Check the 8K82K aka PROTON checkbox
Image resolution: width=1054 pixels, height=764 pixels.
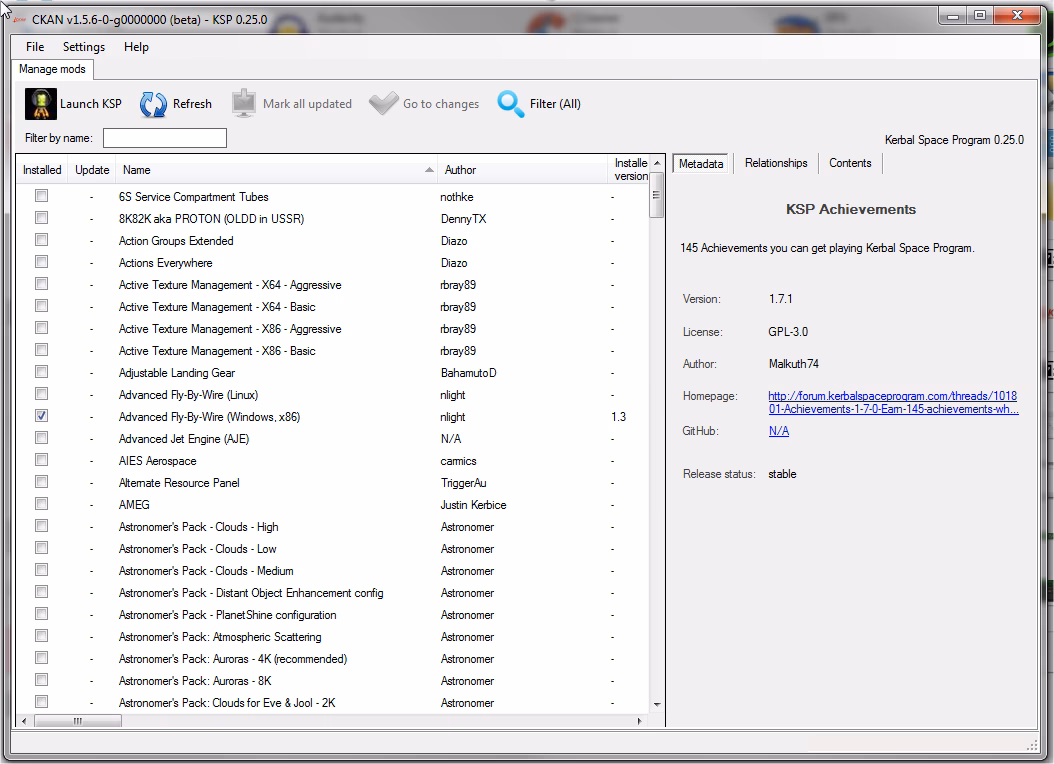point(42,218)
